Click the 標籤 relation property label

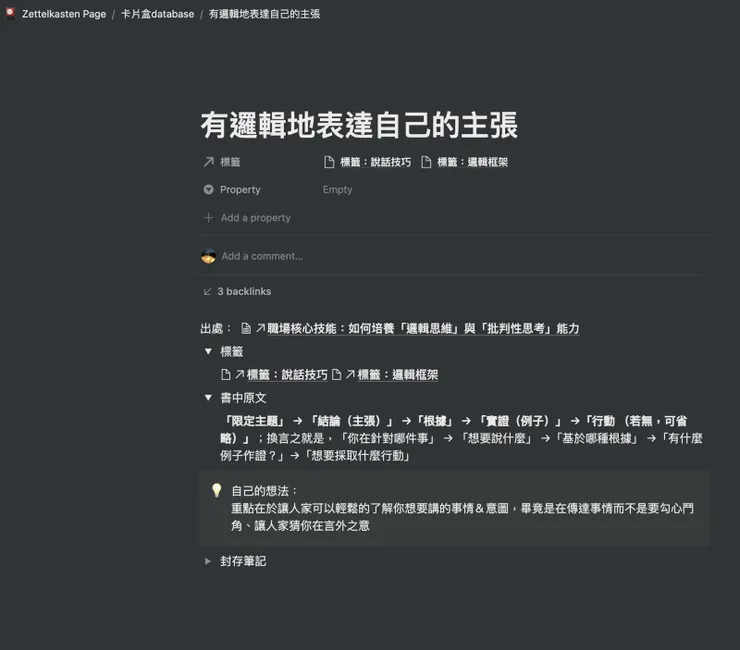coord(230,162)
